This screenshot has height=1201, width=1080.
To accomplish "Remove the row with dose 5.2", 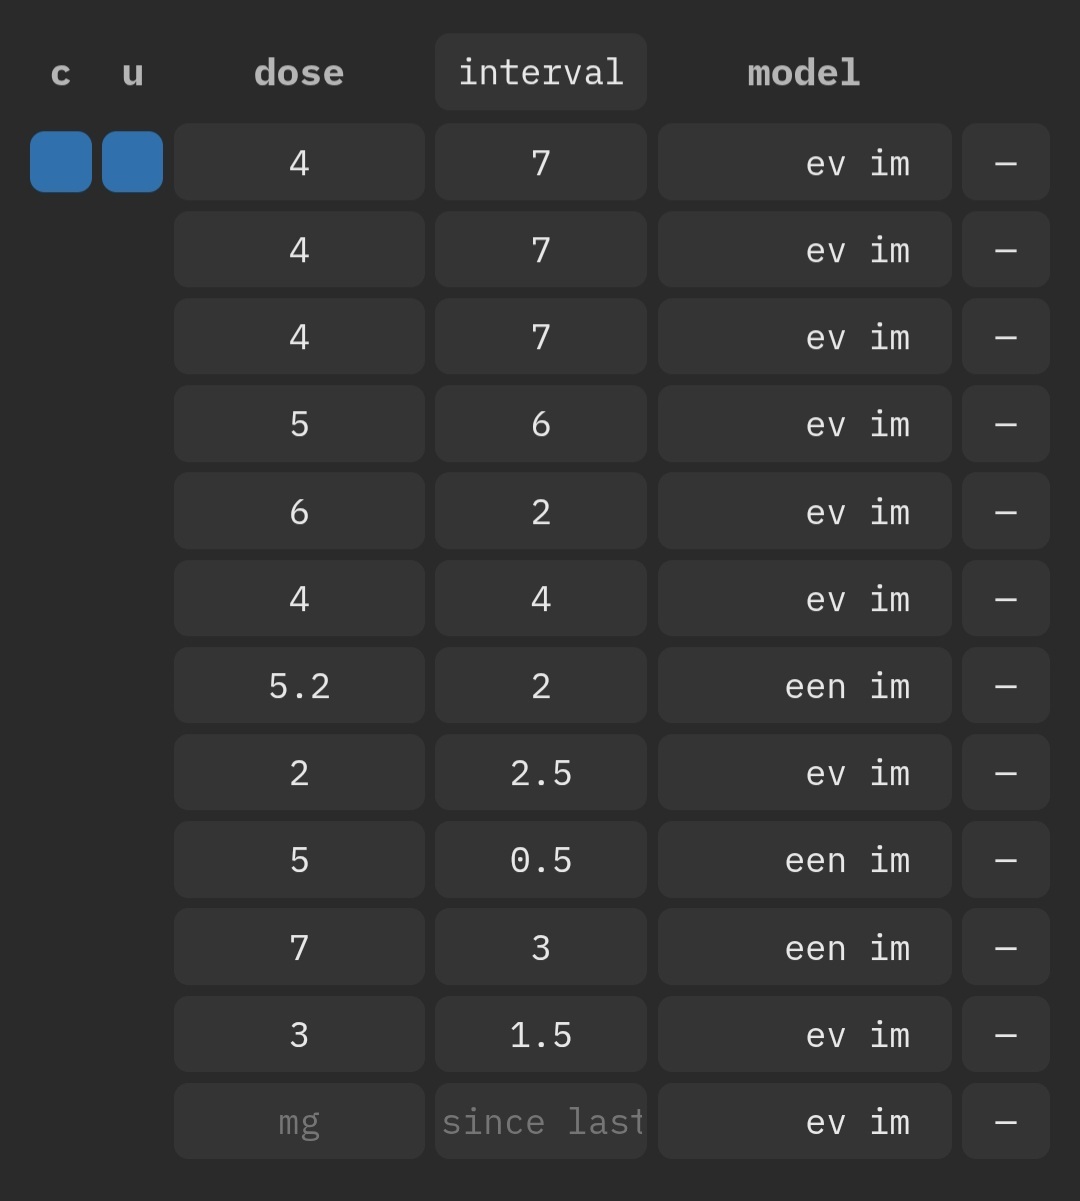I will coord(1005,686).
